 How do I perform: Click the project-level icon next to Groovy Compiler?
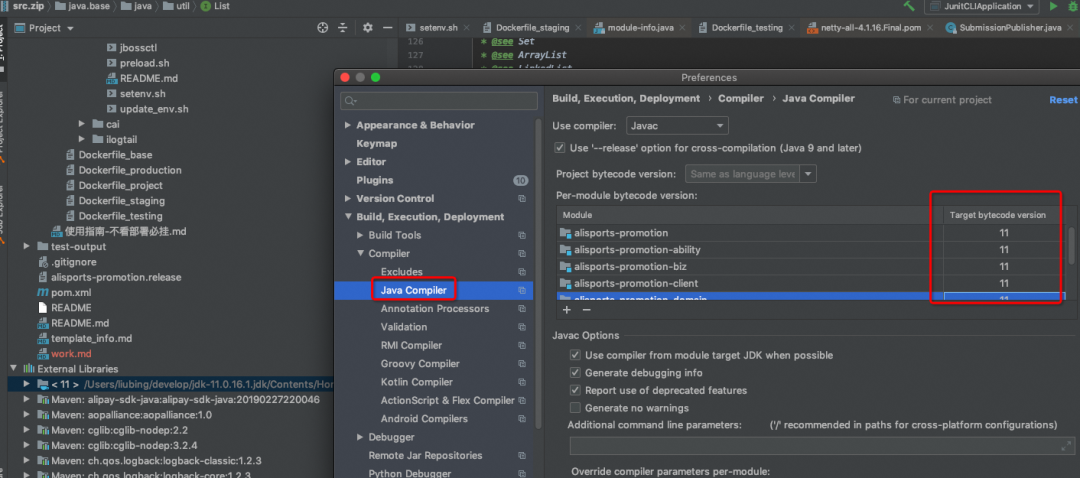pos(521,364)
